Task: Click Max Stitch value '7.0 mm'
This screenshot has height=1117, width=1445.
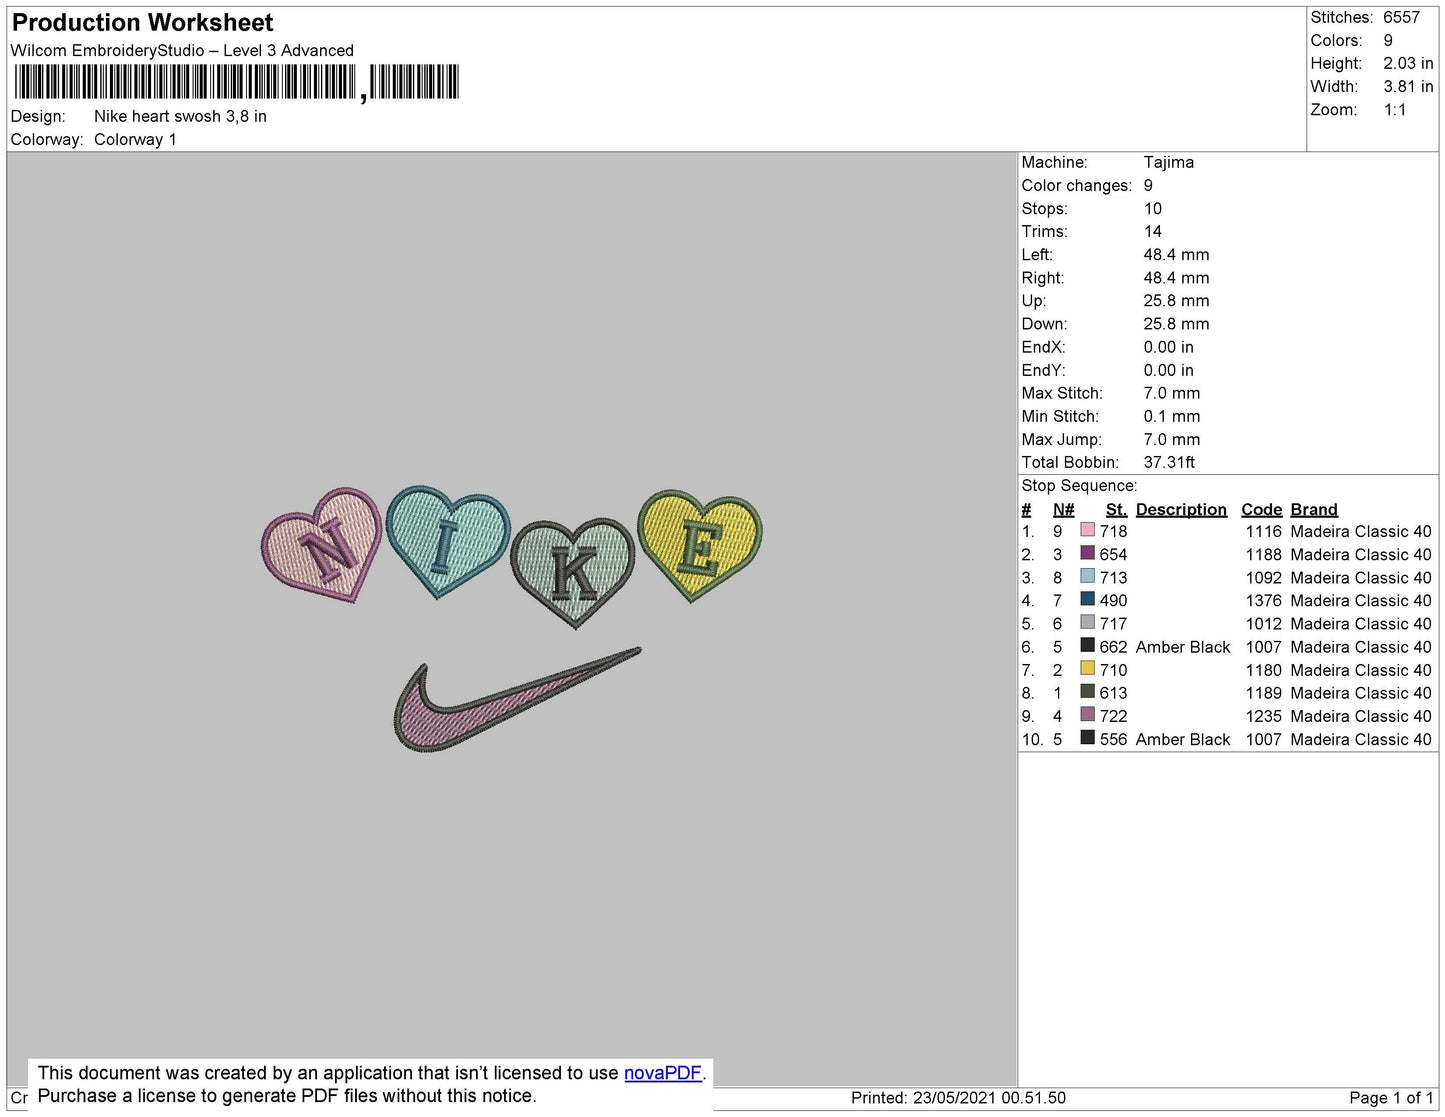Action: (x=1171, y=393)
